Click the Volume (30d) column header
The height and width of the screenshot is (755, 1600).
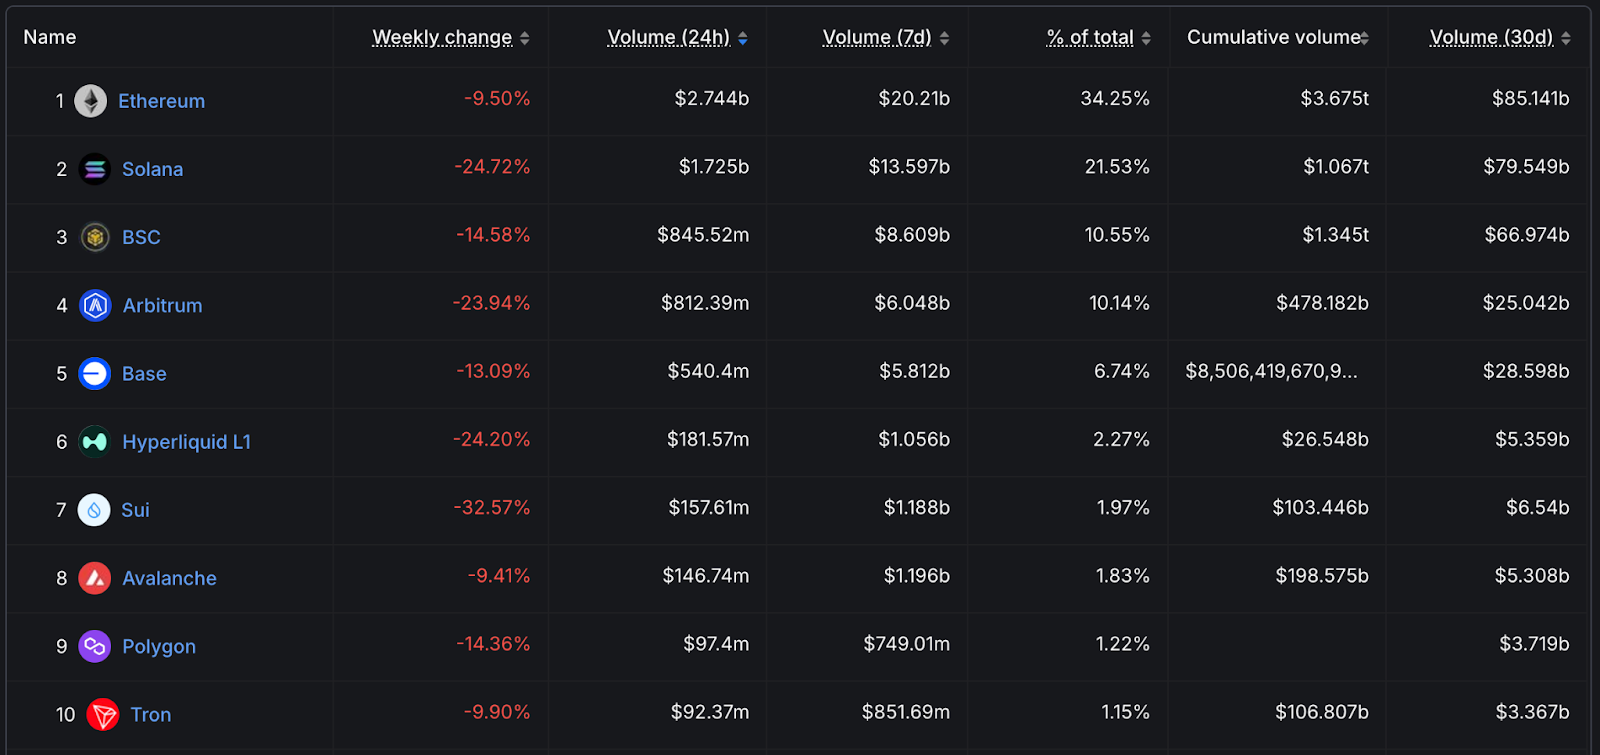pyautogui.click(x=1491, y=37)
